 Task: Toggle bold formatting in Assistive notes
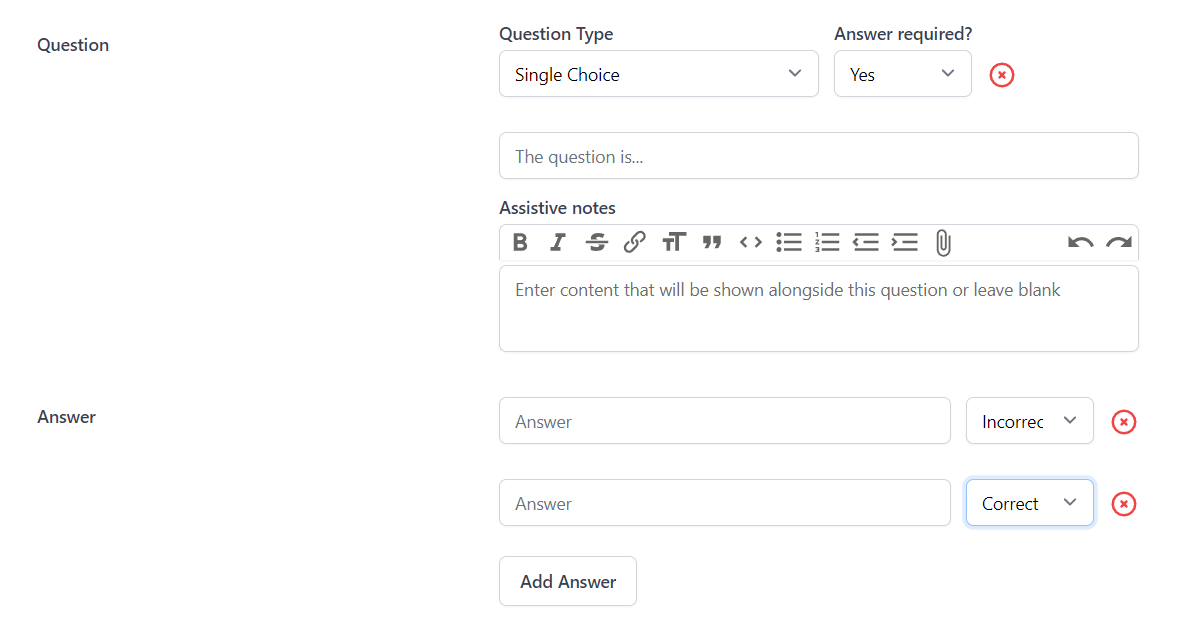click(520, 243)
